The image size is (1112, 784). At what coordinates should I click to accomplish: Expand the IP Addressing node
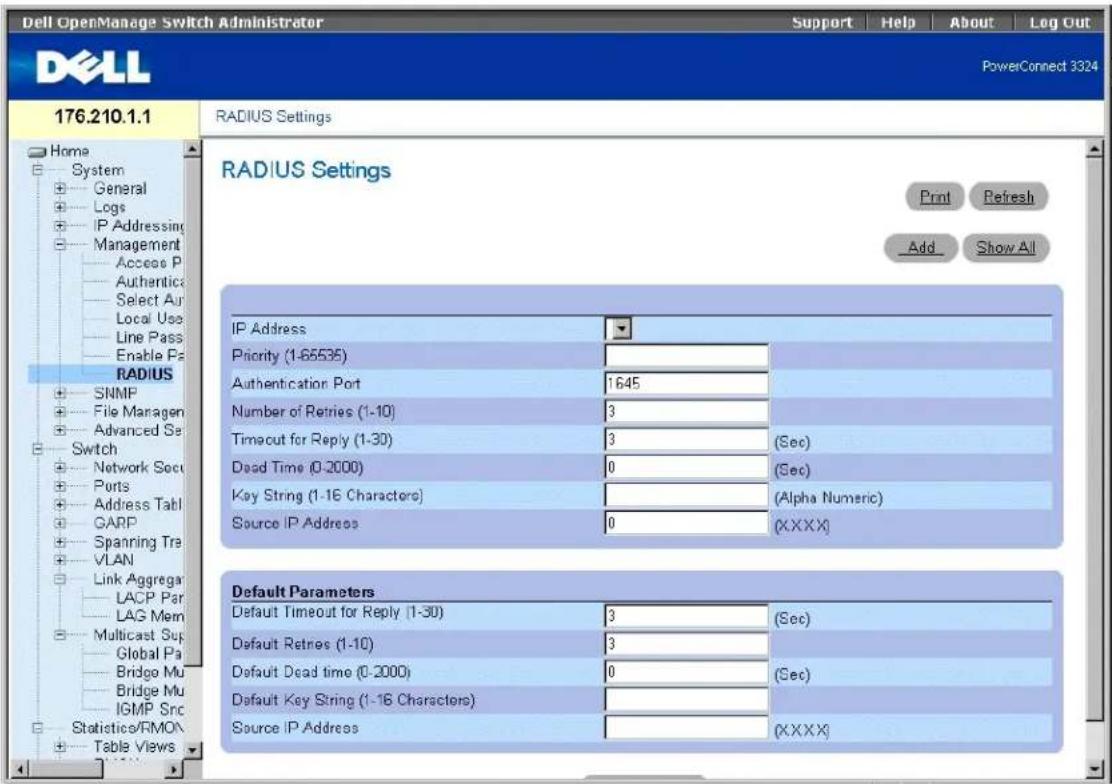pyautogui.click(x=60, y=226)
